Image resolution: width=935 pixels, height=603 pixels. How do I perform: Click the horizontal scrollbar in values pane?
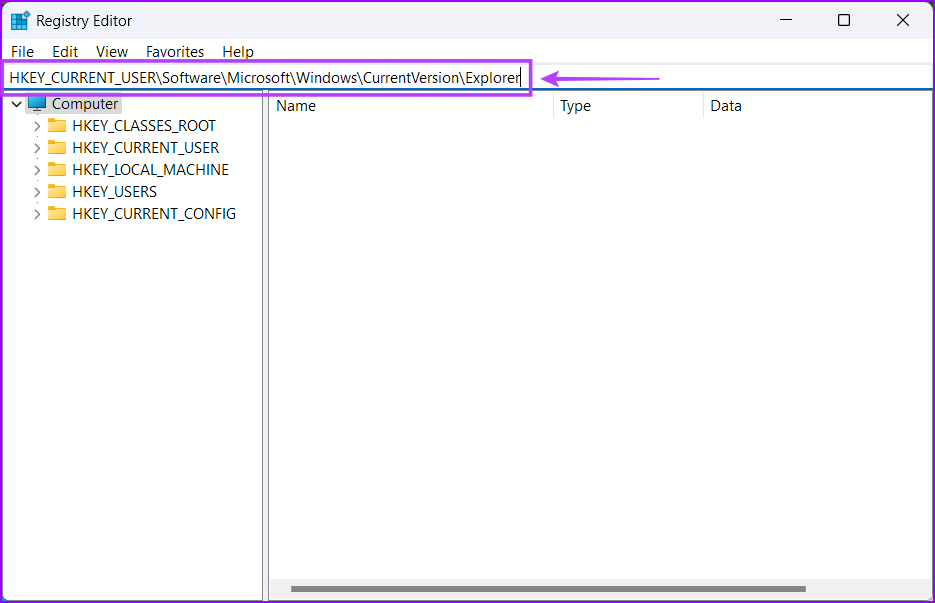point(548,589)
